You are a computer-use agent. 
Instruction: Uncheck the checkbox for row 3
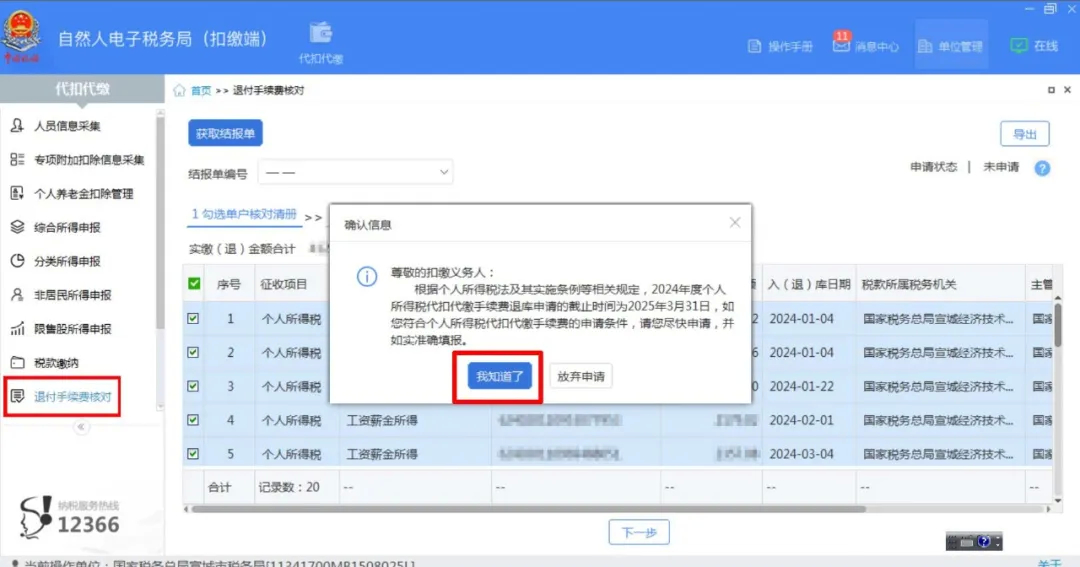194,386
